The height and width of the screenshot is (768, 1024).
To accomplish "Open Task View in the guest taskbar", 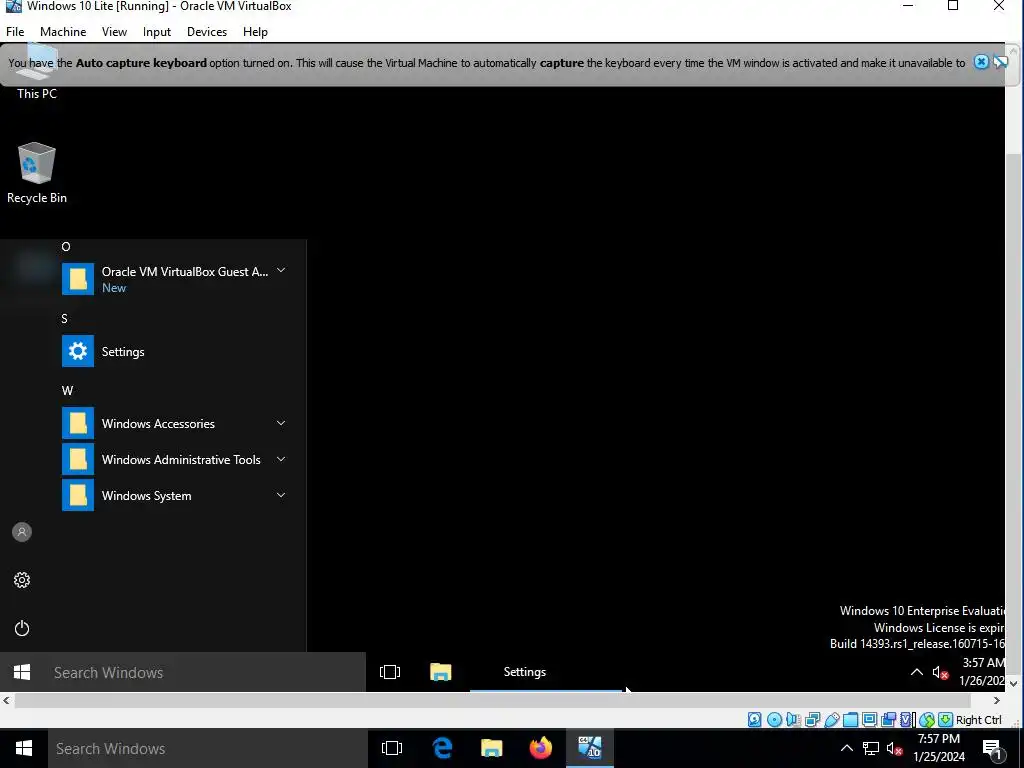I will tap(390, 672).
